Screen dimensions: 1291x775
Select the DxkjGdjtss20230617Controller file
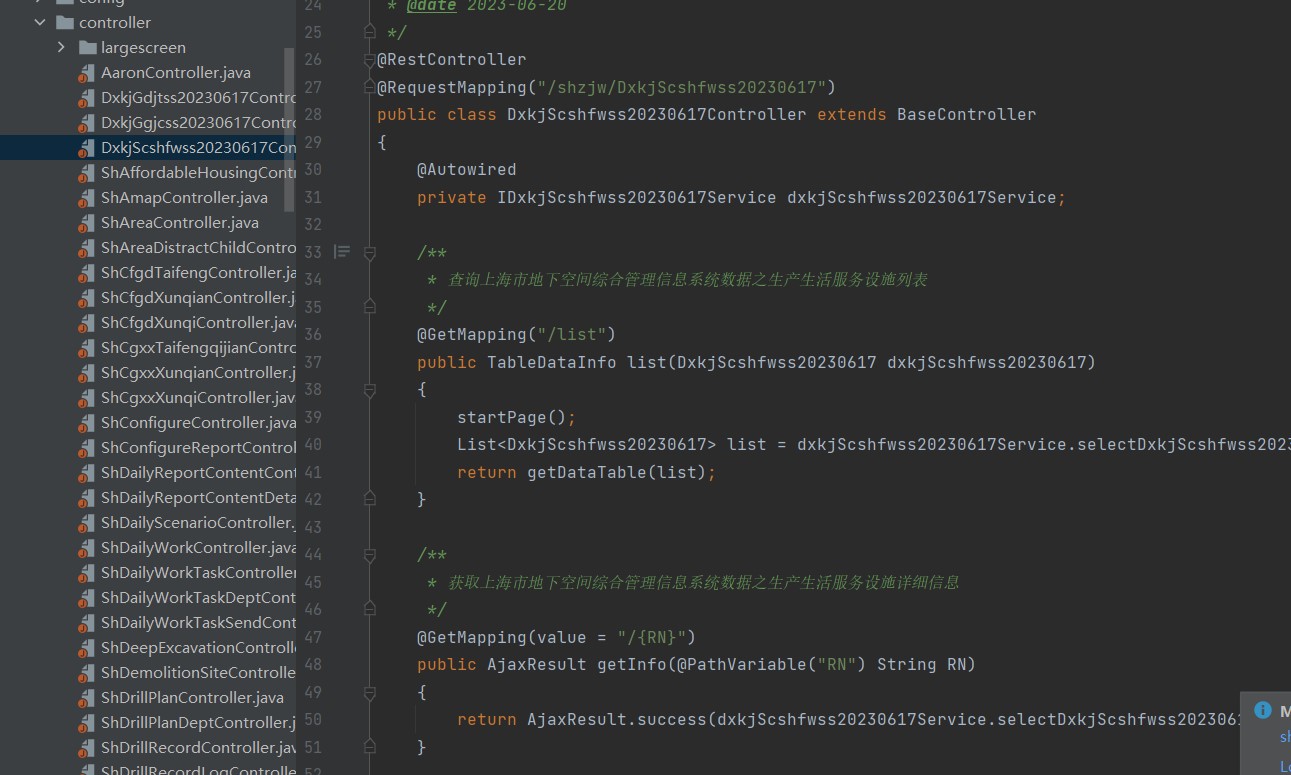click(x=198, y=97)
